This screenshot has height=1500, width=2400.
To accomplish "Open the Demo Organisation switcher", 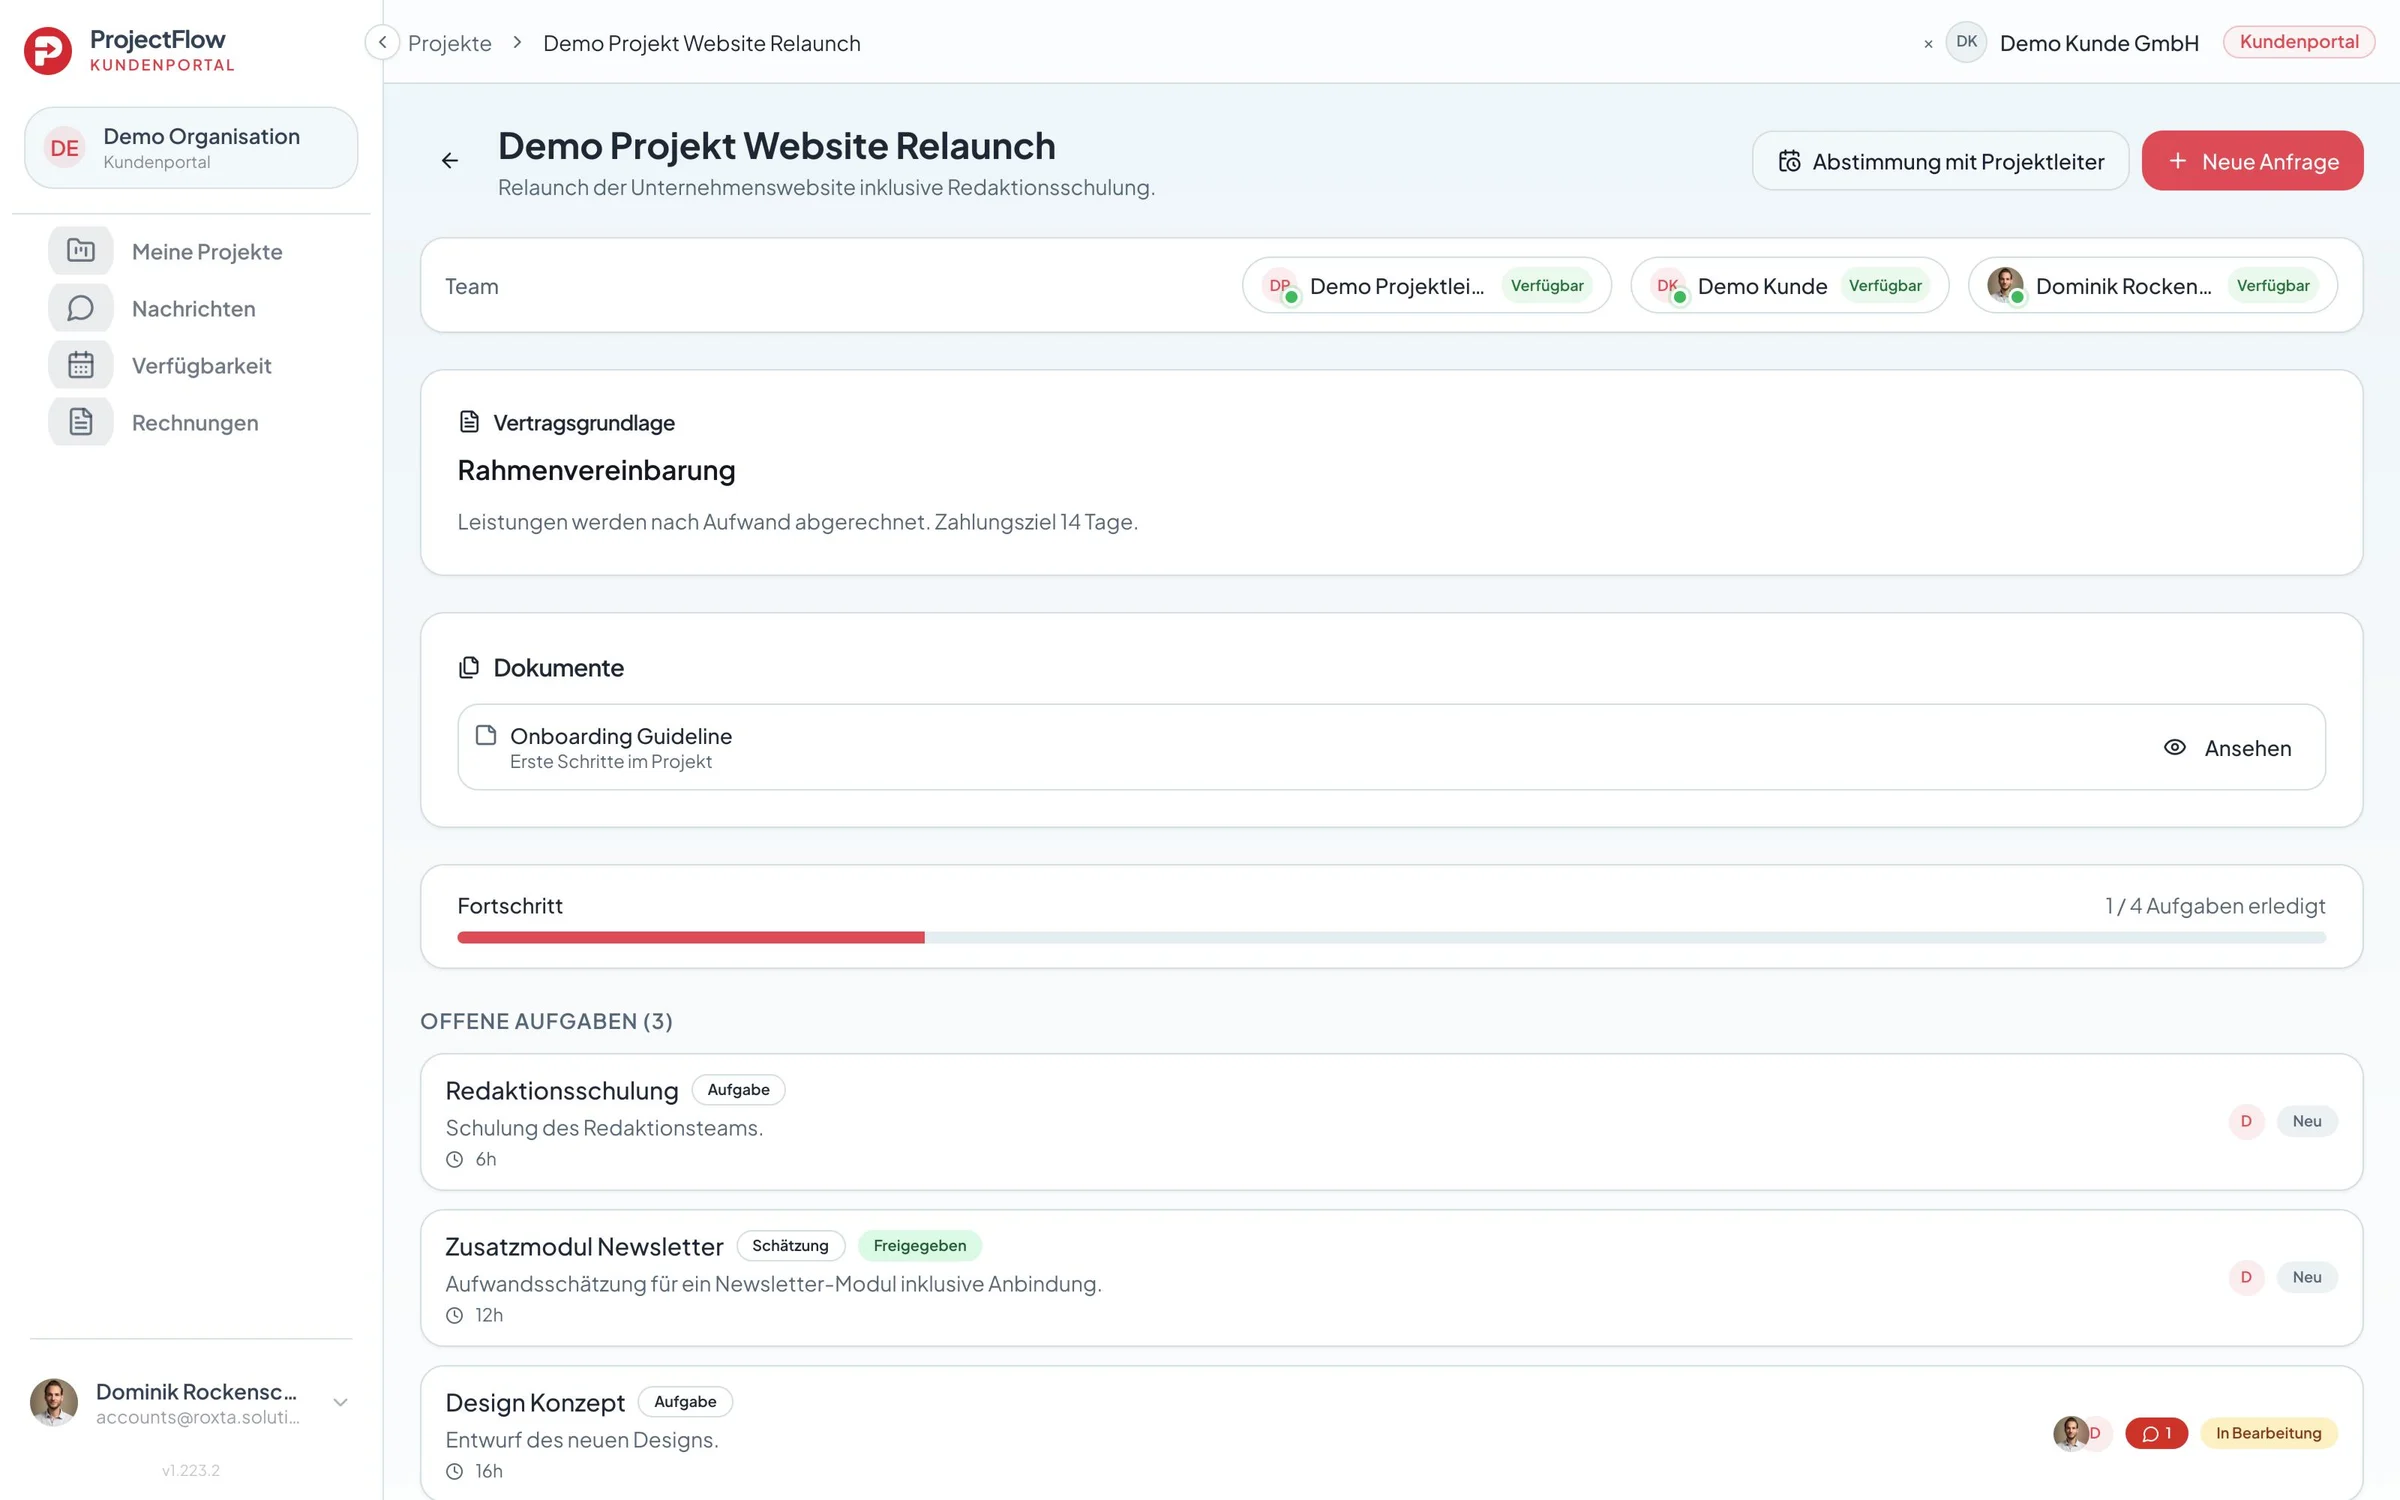I will (x=191, y=148).
